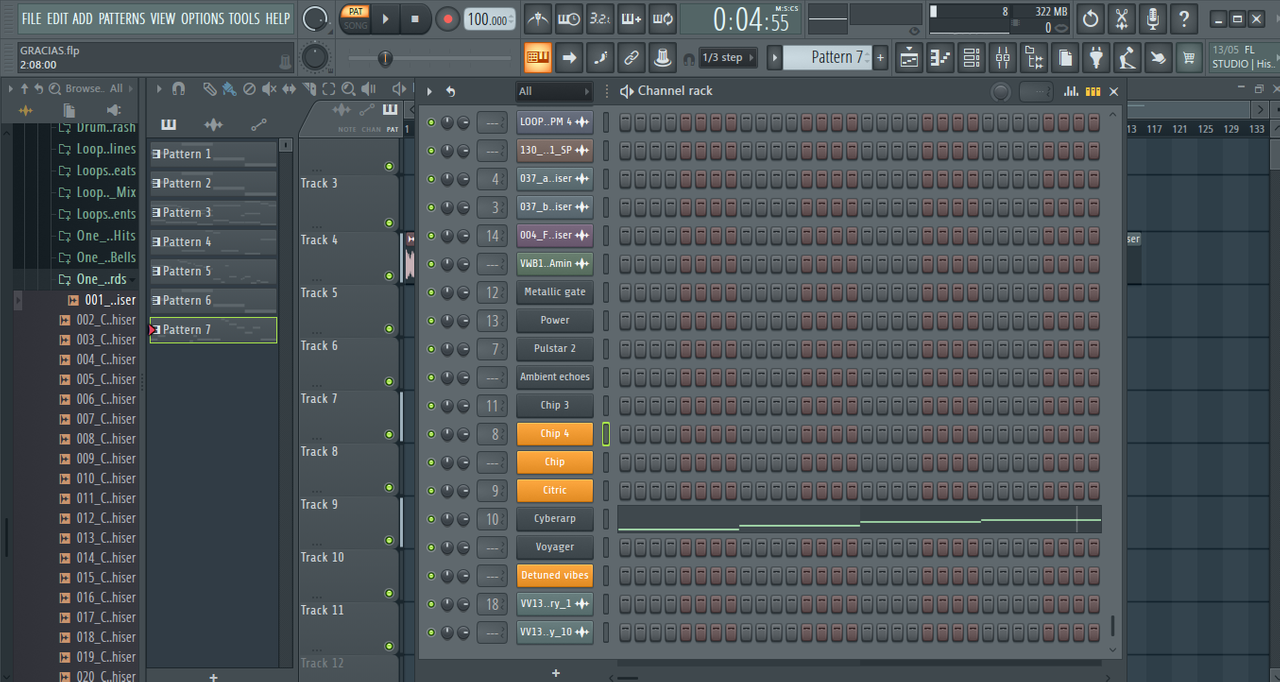Click the song position slider handle

tap(385, 58)
